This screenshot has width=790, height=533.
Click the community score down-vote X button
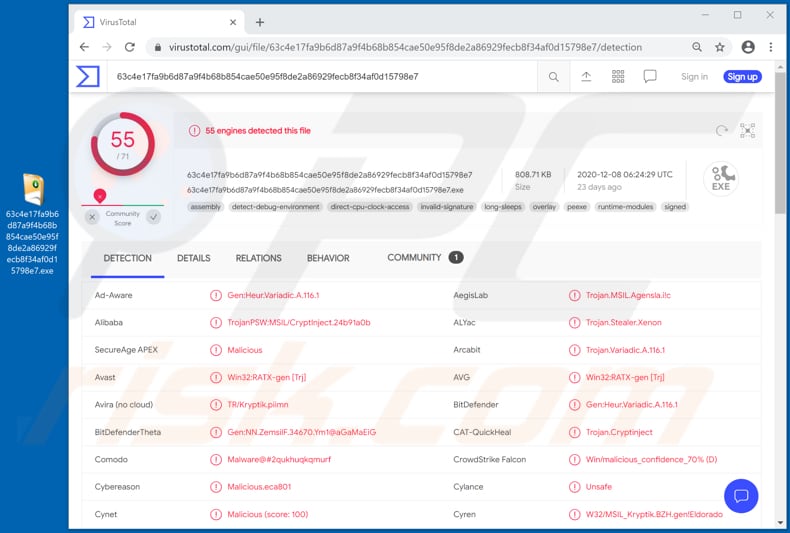92,217
